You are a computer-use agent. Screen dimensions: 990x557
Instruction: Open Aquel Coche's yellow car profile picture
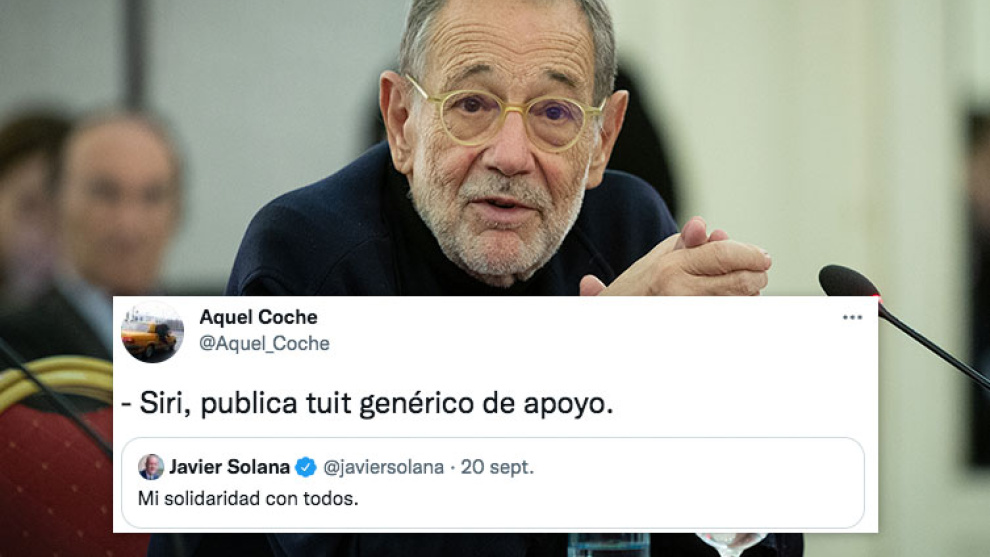tap(152, 332)
